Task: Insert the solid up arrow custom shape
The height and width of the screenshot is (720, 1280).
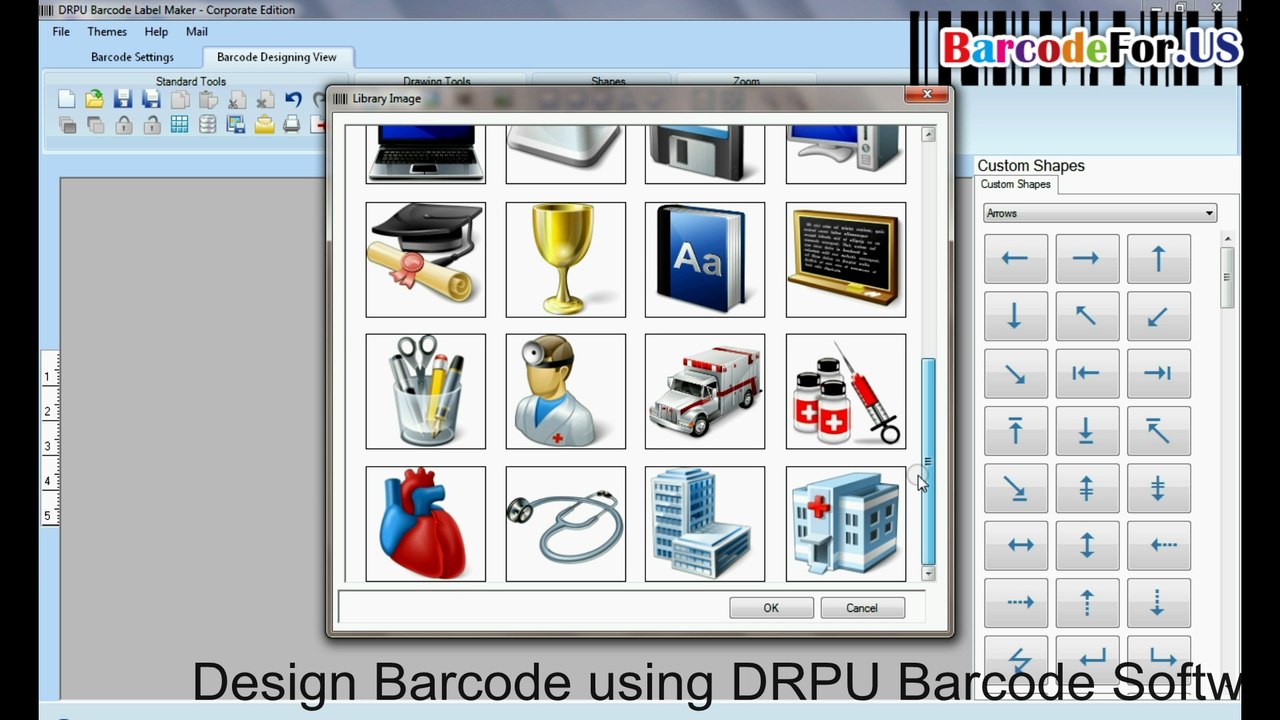Action: 1158,259
